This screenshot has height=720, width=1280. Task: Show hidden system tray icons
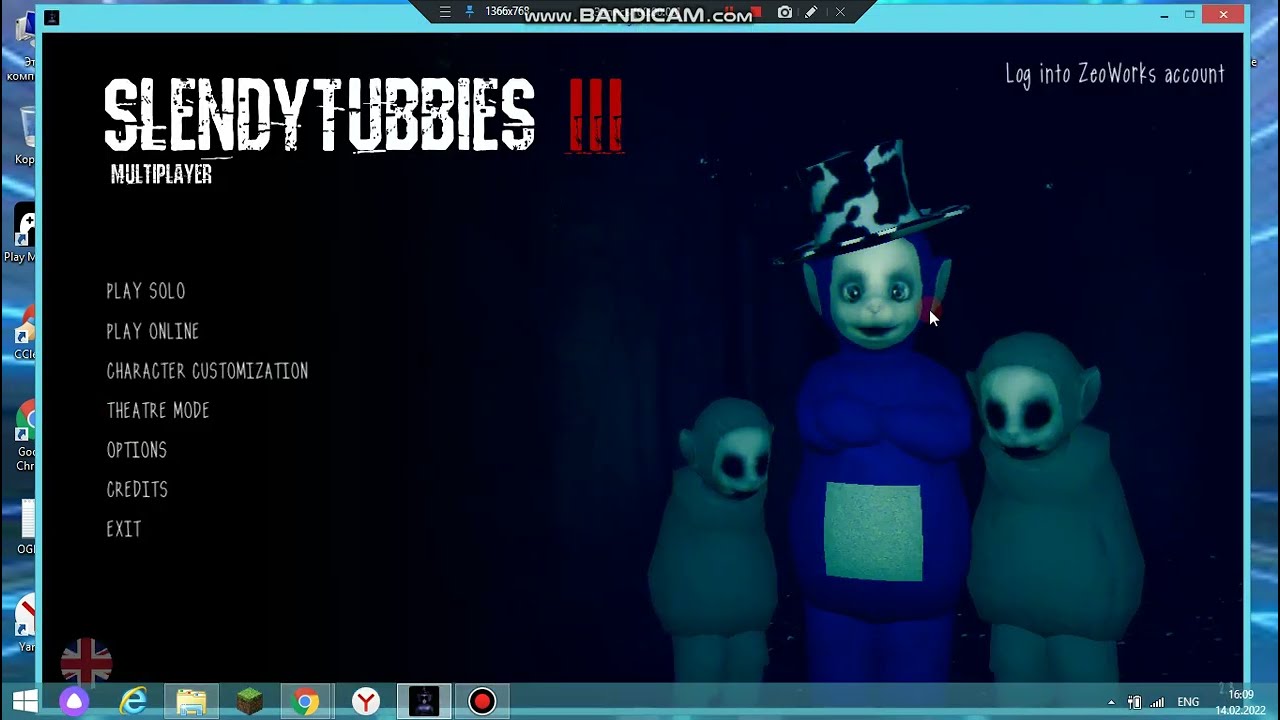click(1111, 702)
